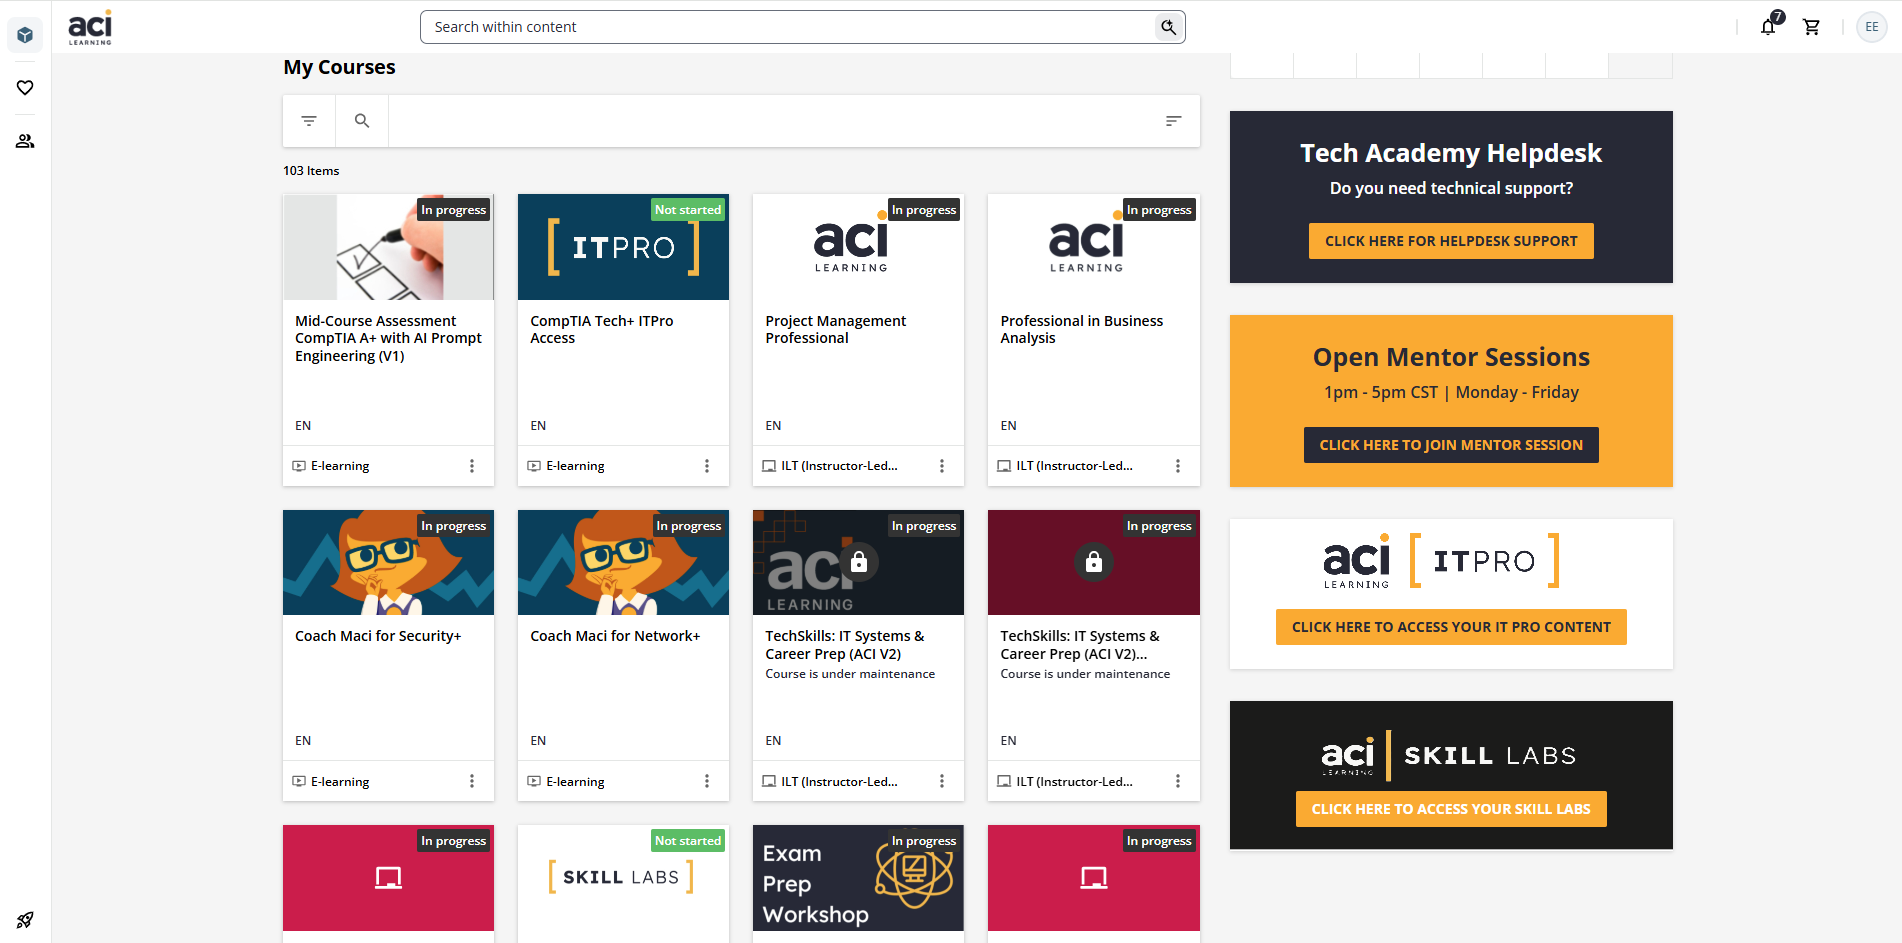This screenshot has height=943, width=1902.
Task: Click Here For Helpdesk Support button
Action: pyautogui.click(x=1451, y=241)
